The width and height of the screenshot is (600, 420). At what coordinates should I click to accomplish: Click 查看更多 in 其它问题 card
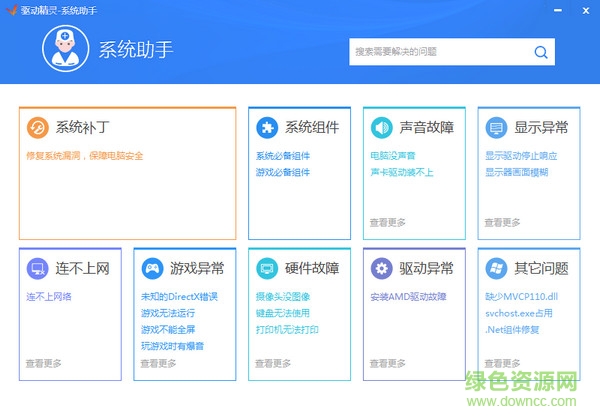502,363
